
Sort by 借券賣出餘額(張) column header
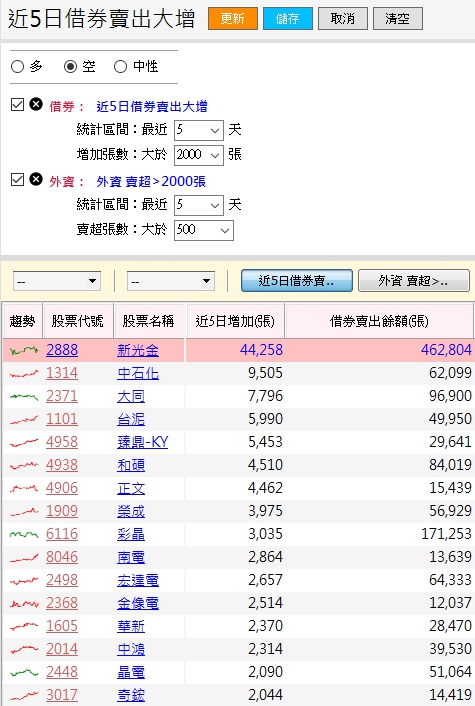pyautogui.click(x=379, y=321)
